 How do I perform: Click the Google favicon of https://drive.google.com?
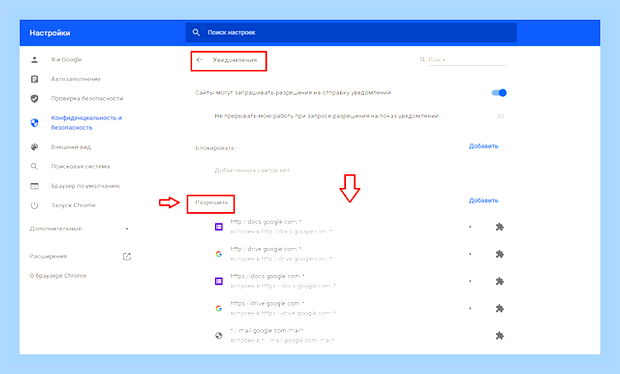[219, 308]
